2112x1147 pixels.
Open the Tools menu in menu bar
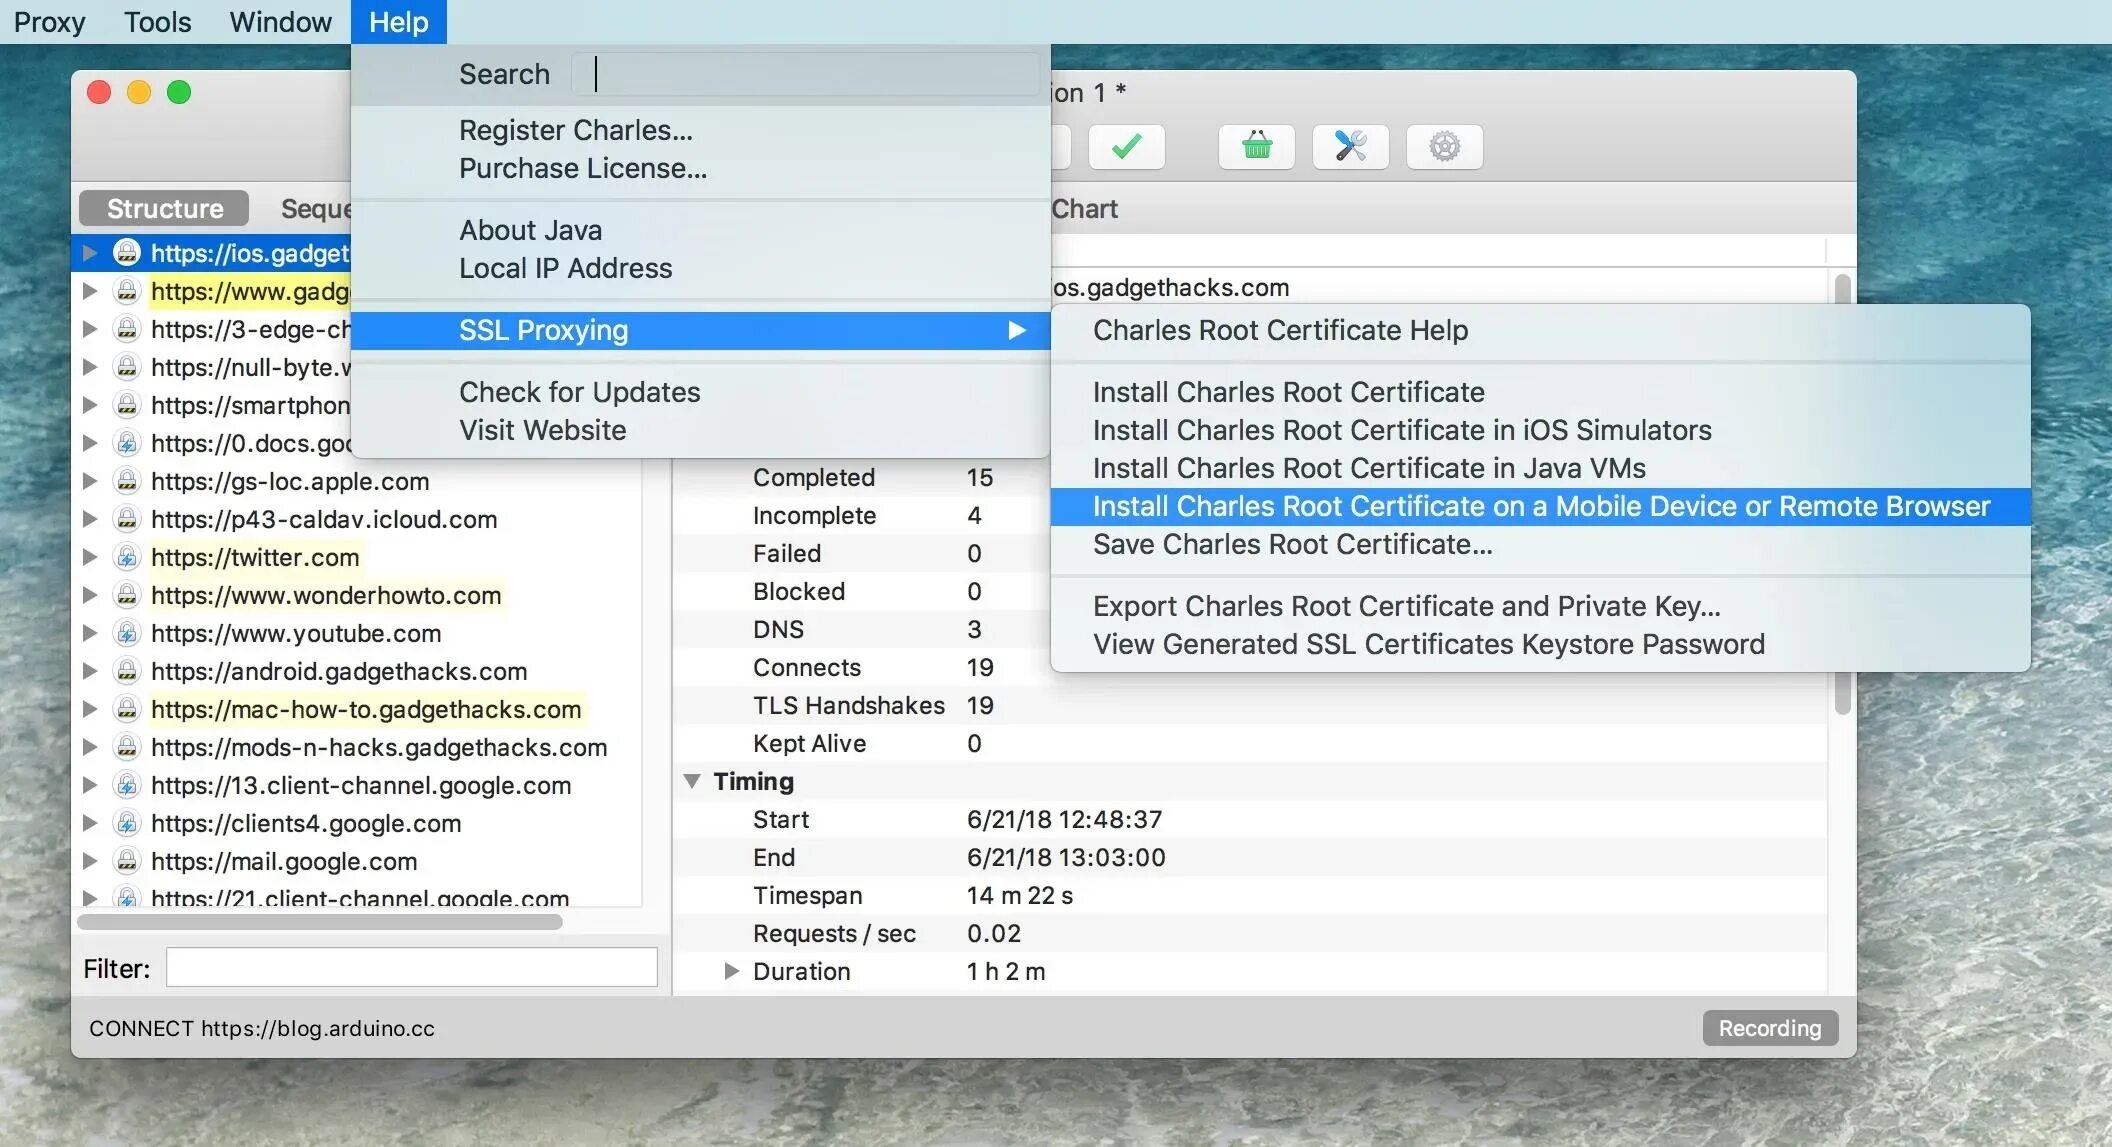click(157, 22)
